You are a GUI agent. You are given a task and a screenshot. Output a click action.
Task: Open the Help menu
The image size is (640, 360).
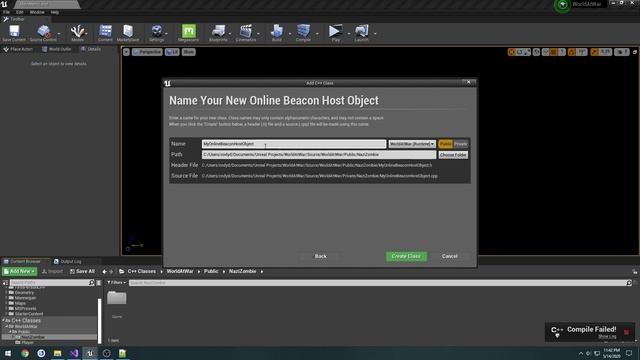tap(55, 12)
